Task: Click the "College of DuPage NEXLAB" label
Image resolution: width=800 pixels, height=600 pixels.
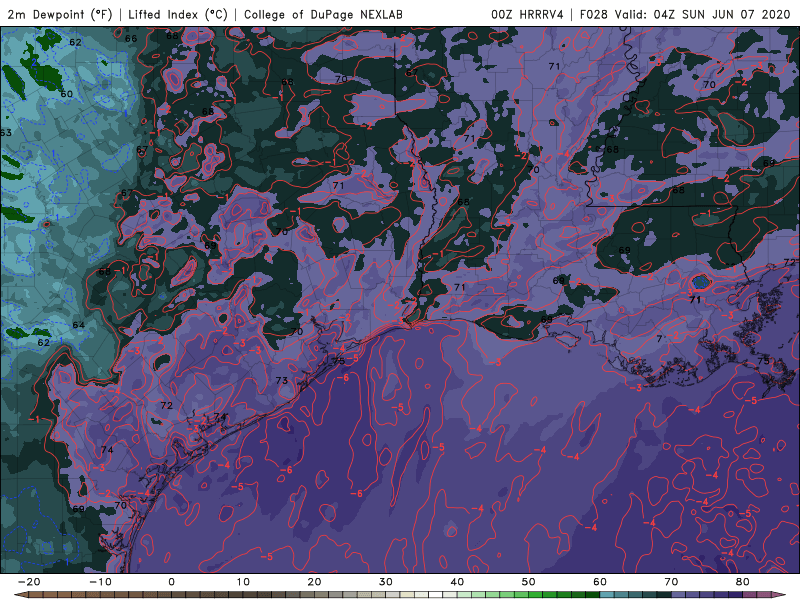Action: click(x=323, y=14)
